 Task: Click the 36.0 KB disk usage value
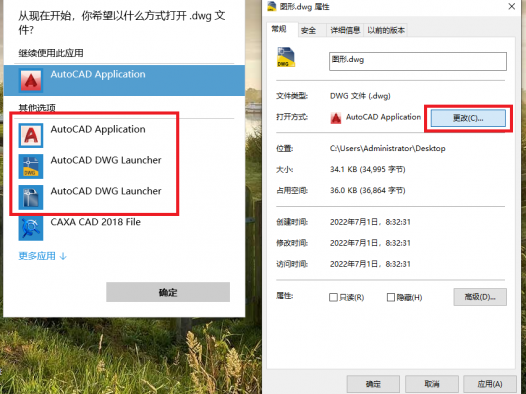[x=368, y=191]
